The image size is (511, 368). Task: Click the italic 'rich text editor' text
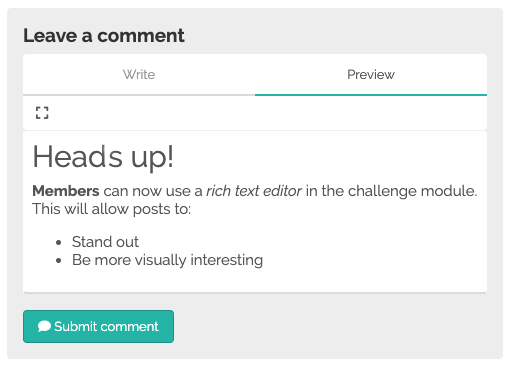tap(254, 191)
